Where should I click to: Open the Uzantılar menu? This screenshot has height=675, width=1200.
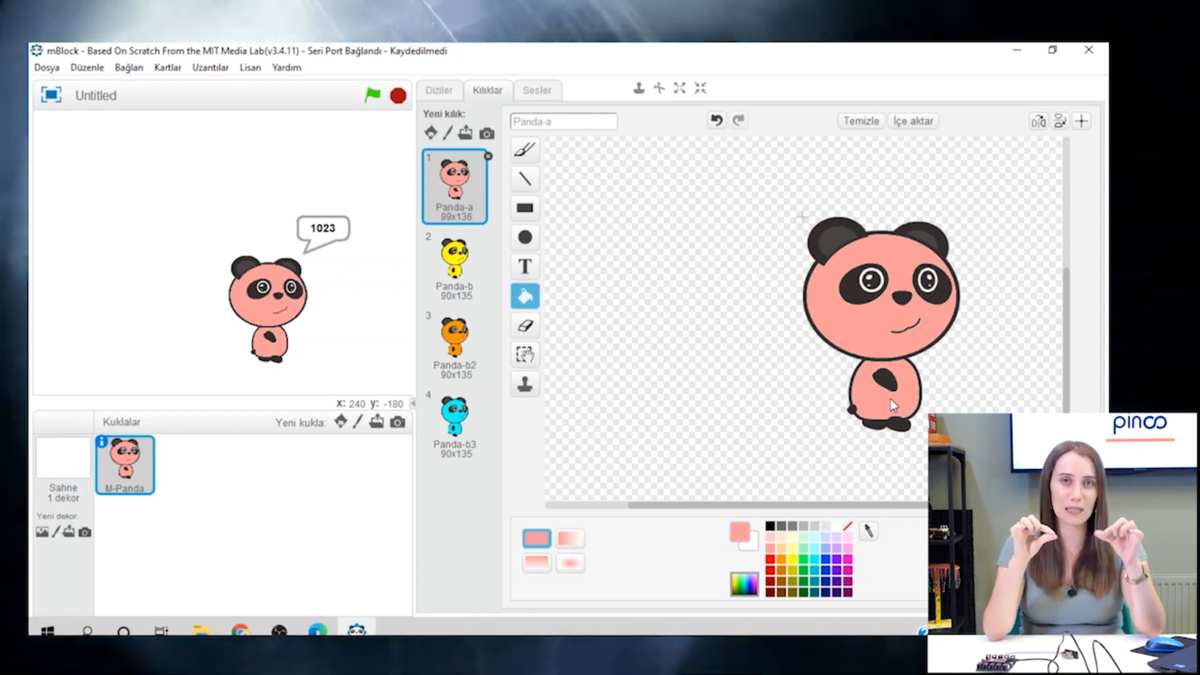tap(210, 68)
